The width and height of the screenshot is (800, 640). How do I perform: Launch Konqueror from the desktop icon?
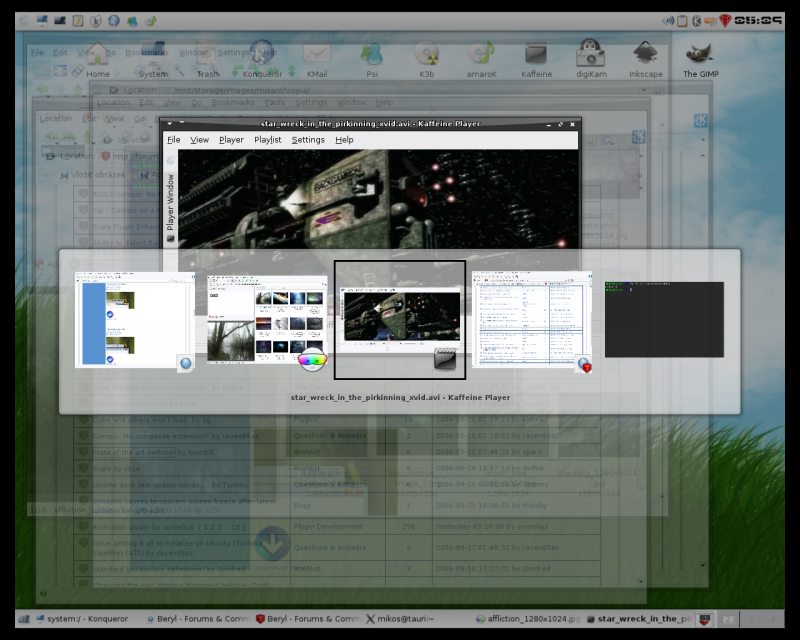[x=262, y=60]
